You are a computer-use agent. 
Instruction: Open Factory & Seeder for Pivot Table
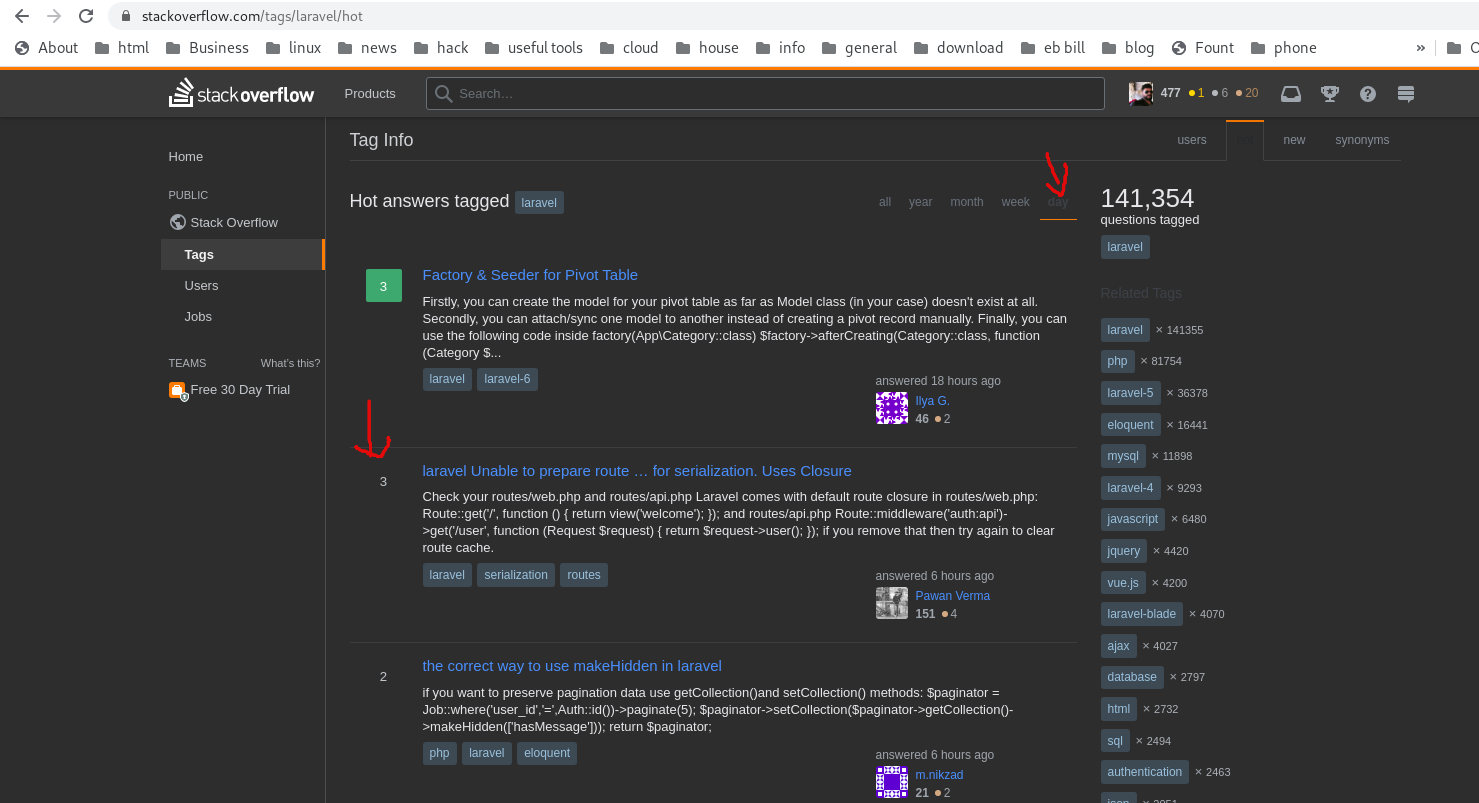pos(530,275)
